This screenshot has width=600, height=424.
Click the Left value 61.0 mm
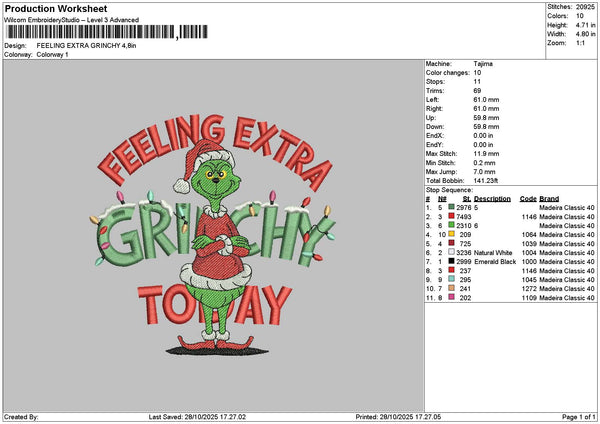click(486, 99)
